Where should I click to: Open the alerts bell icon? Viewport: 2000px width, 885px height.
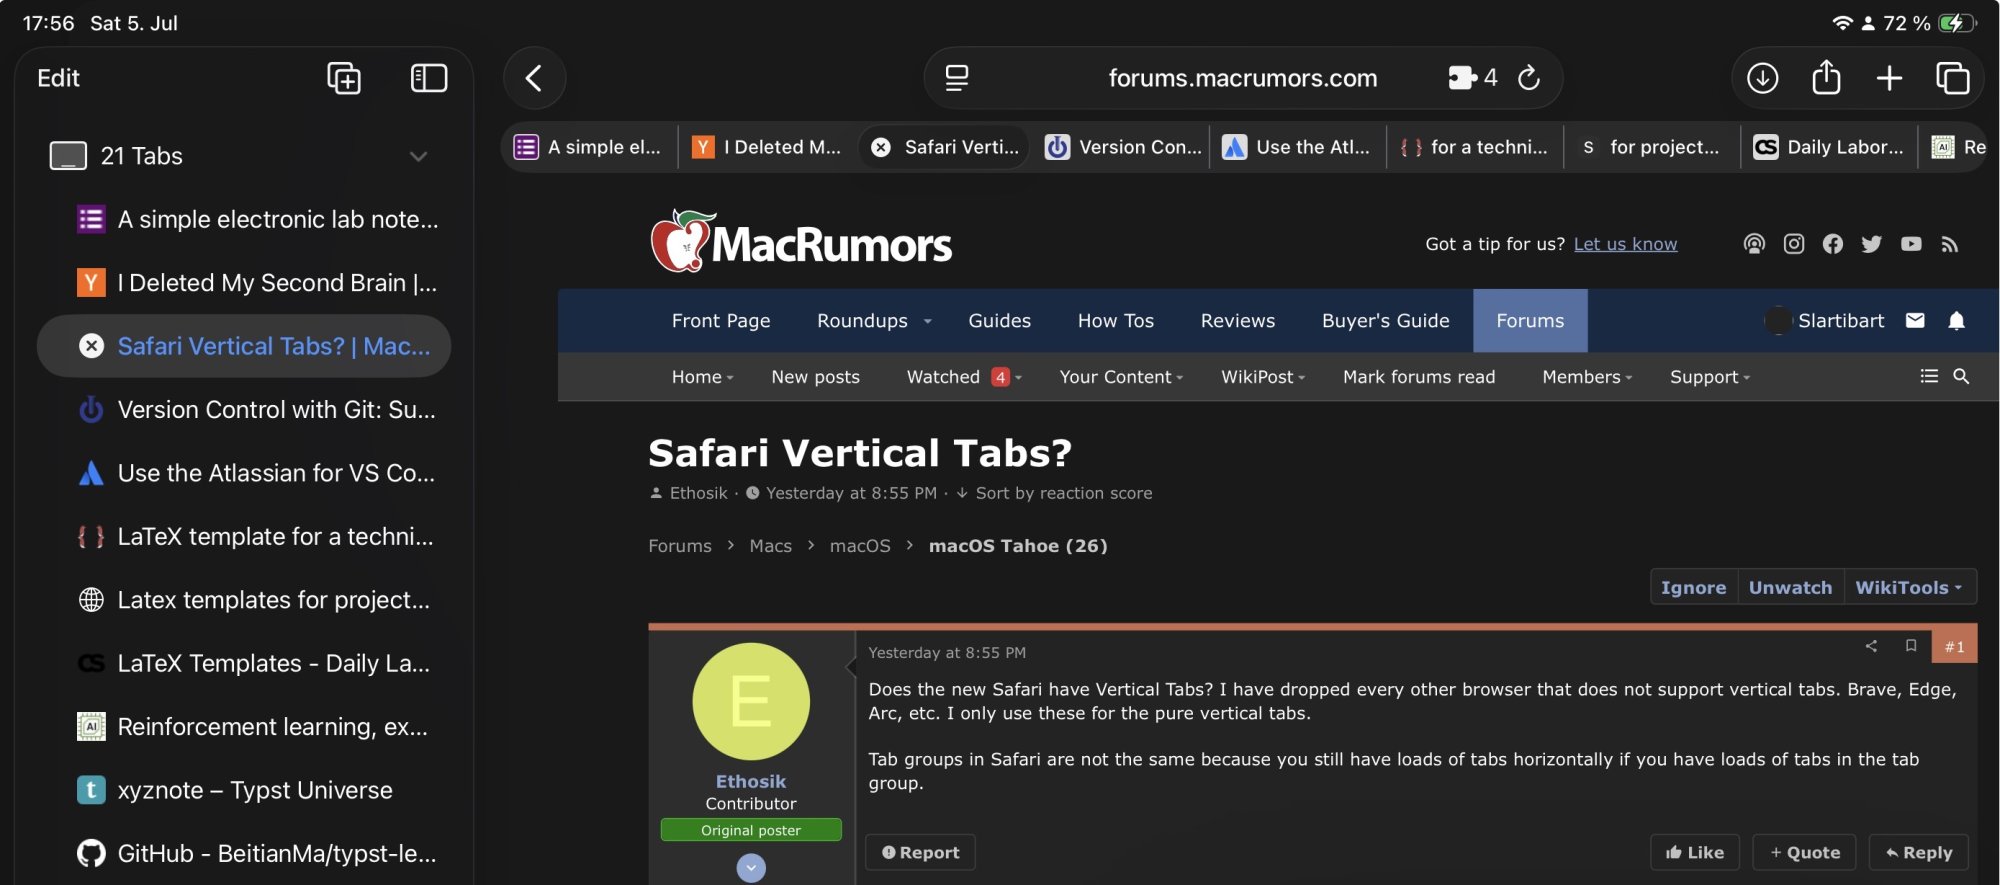pos(1957,320)
